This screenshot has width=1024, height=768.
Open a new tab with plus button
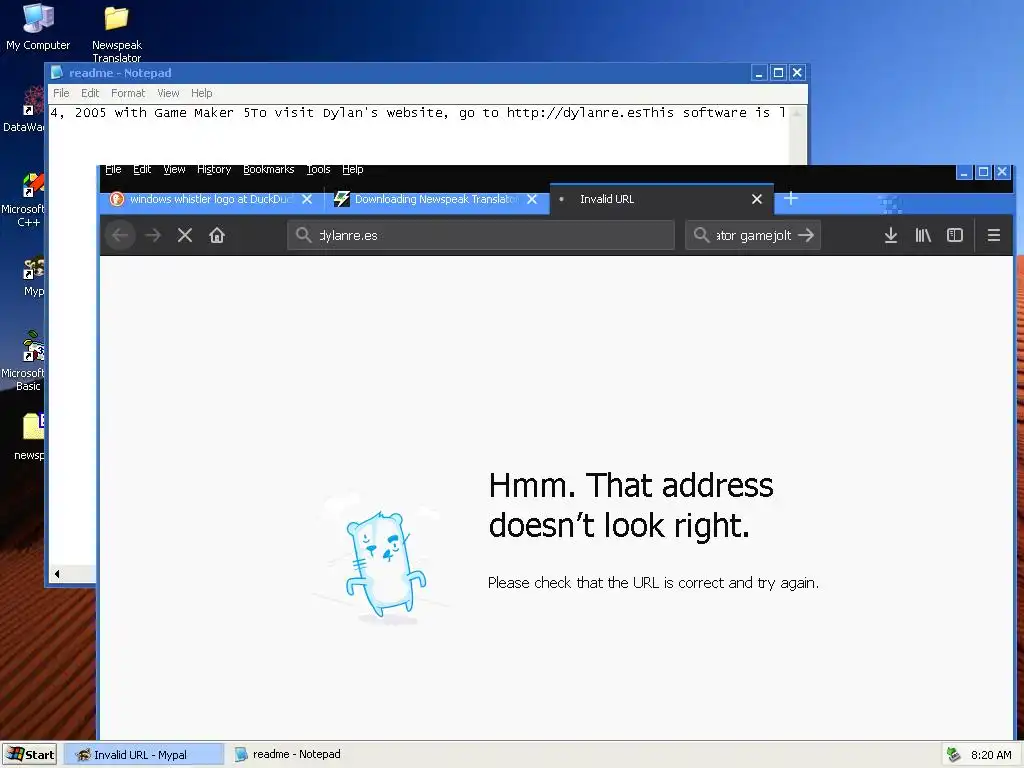click(x=791, y=199)
